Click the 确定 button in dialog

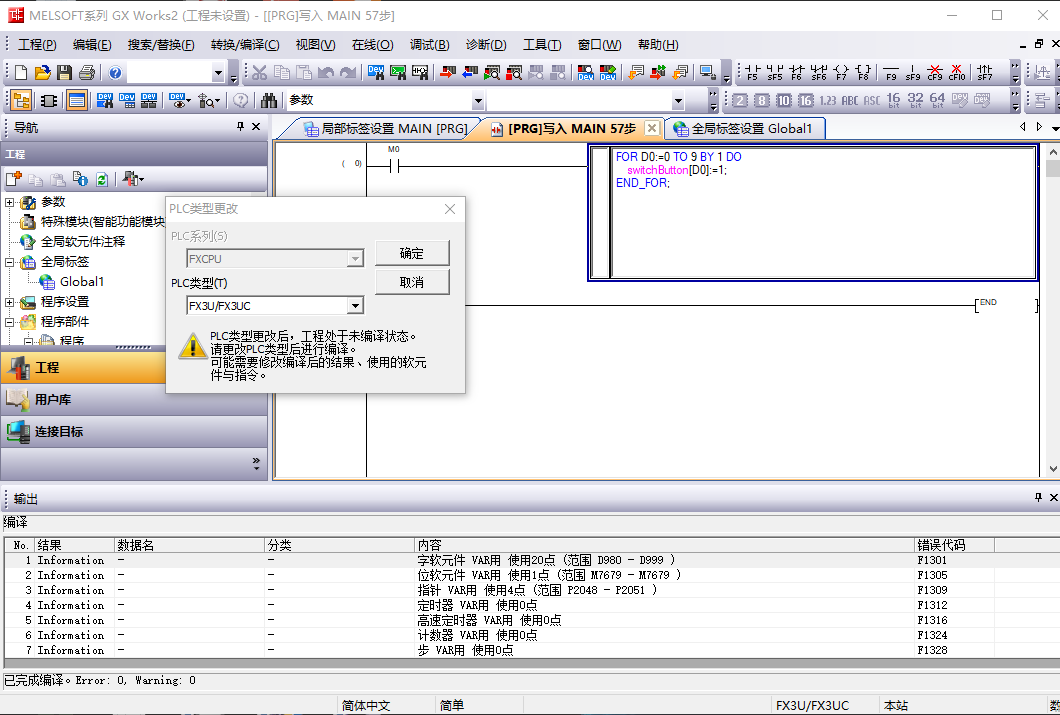(411, 253)
